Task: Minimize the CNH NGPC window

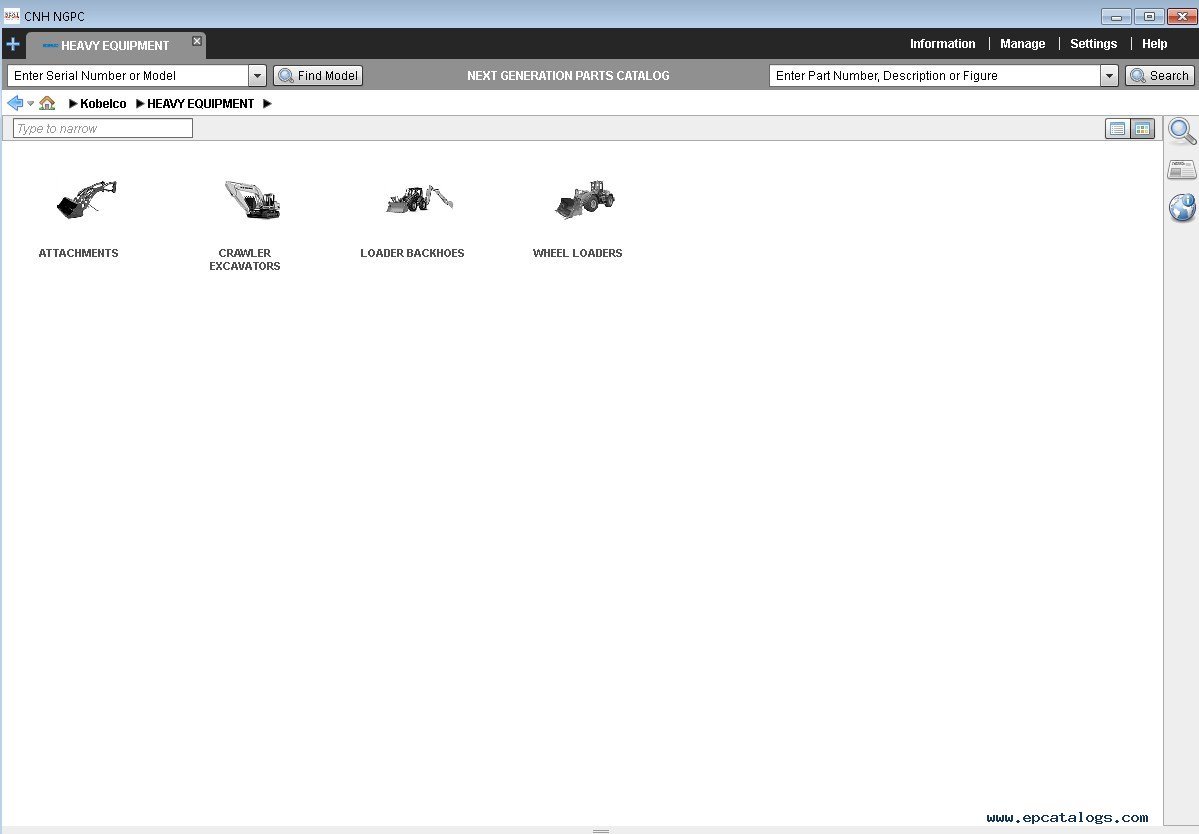Action: pyautogui.click(x=1116, y=16)
